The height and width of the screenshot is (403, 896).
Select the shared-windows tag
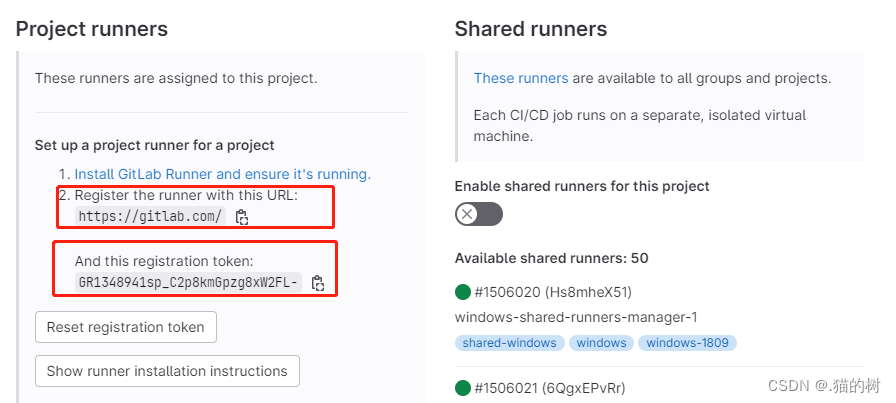coord(510,343)
